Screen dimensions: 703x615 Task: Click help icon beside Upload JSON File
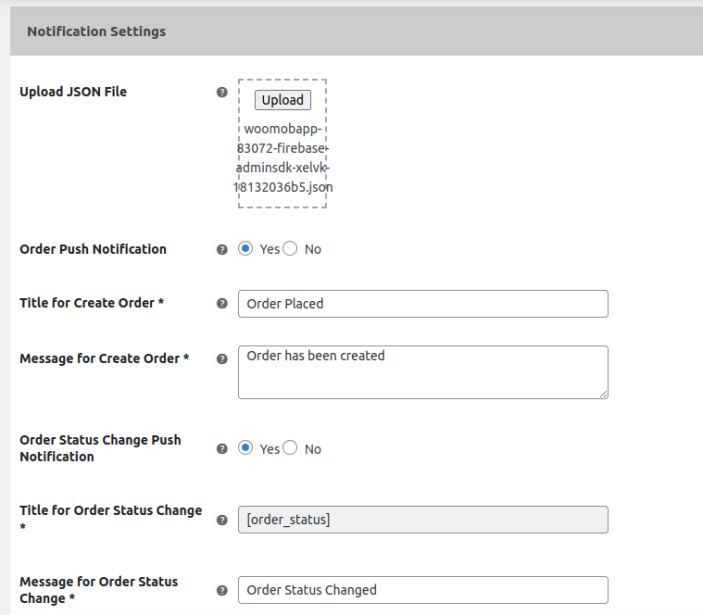(222, 93)
